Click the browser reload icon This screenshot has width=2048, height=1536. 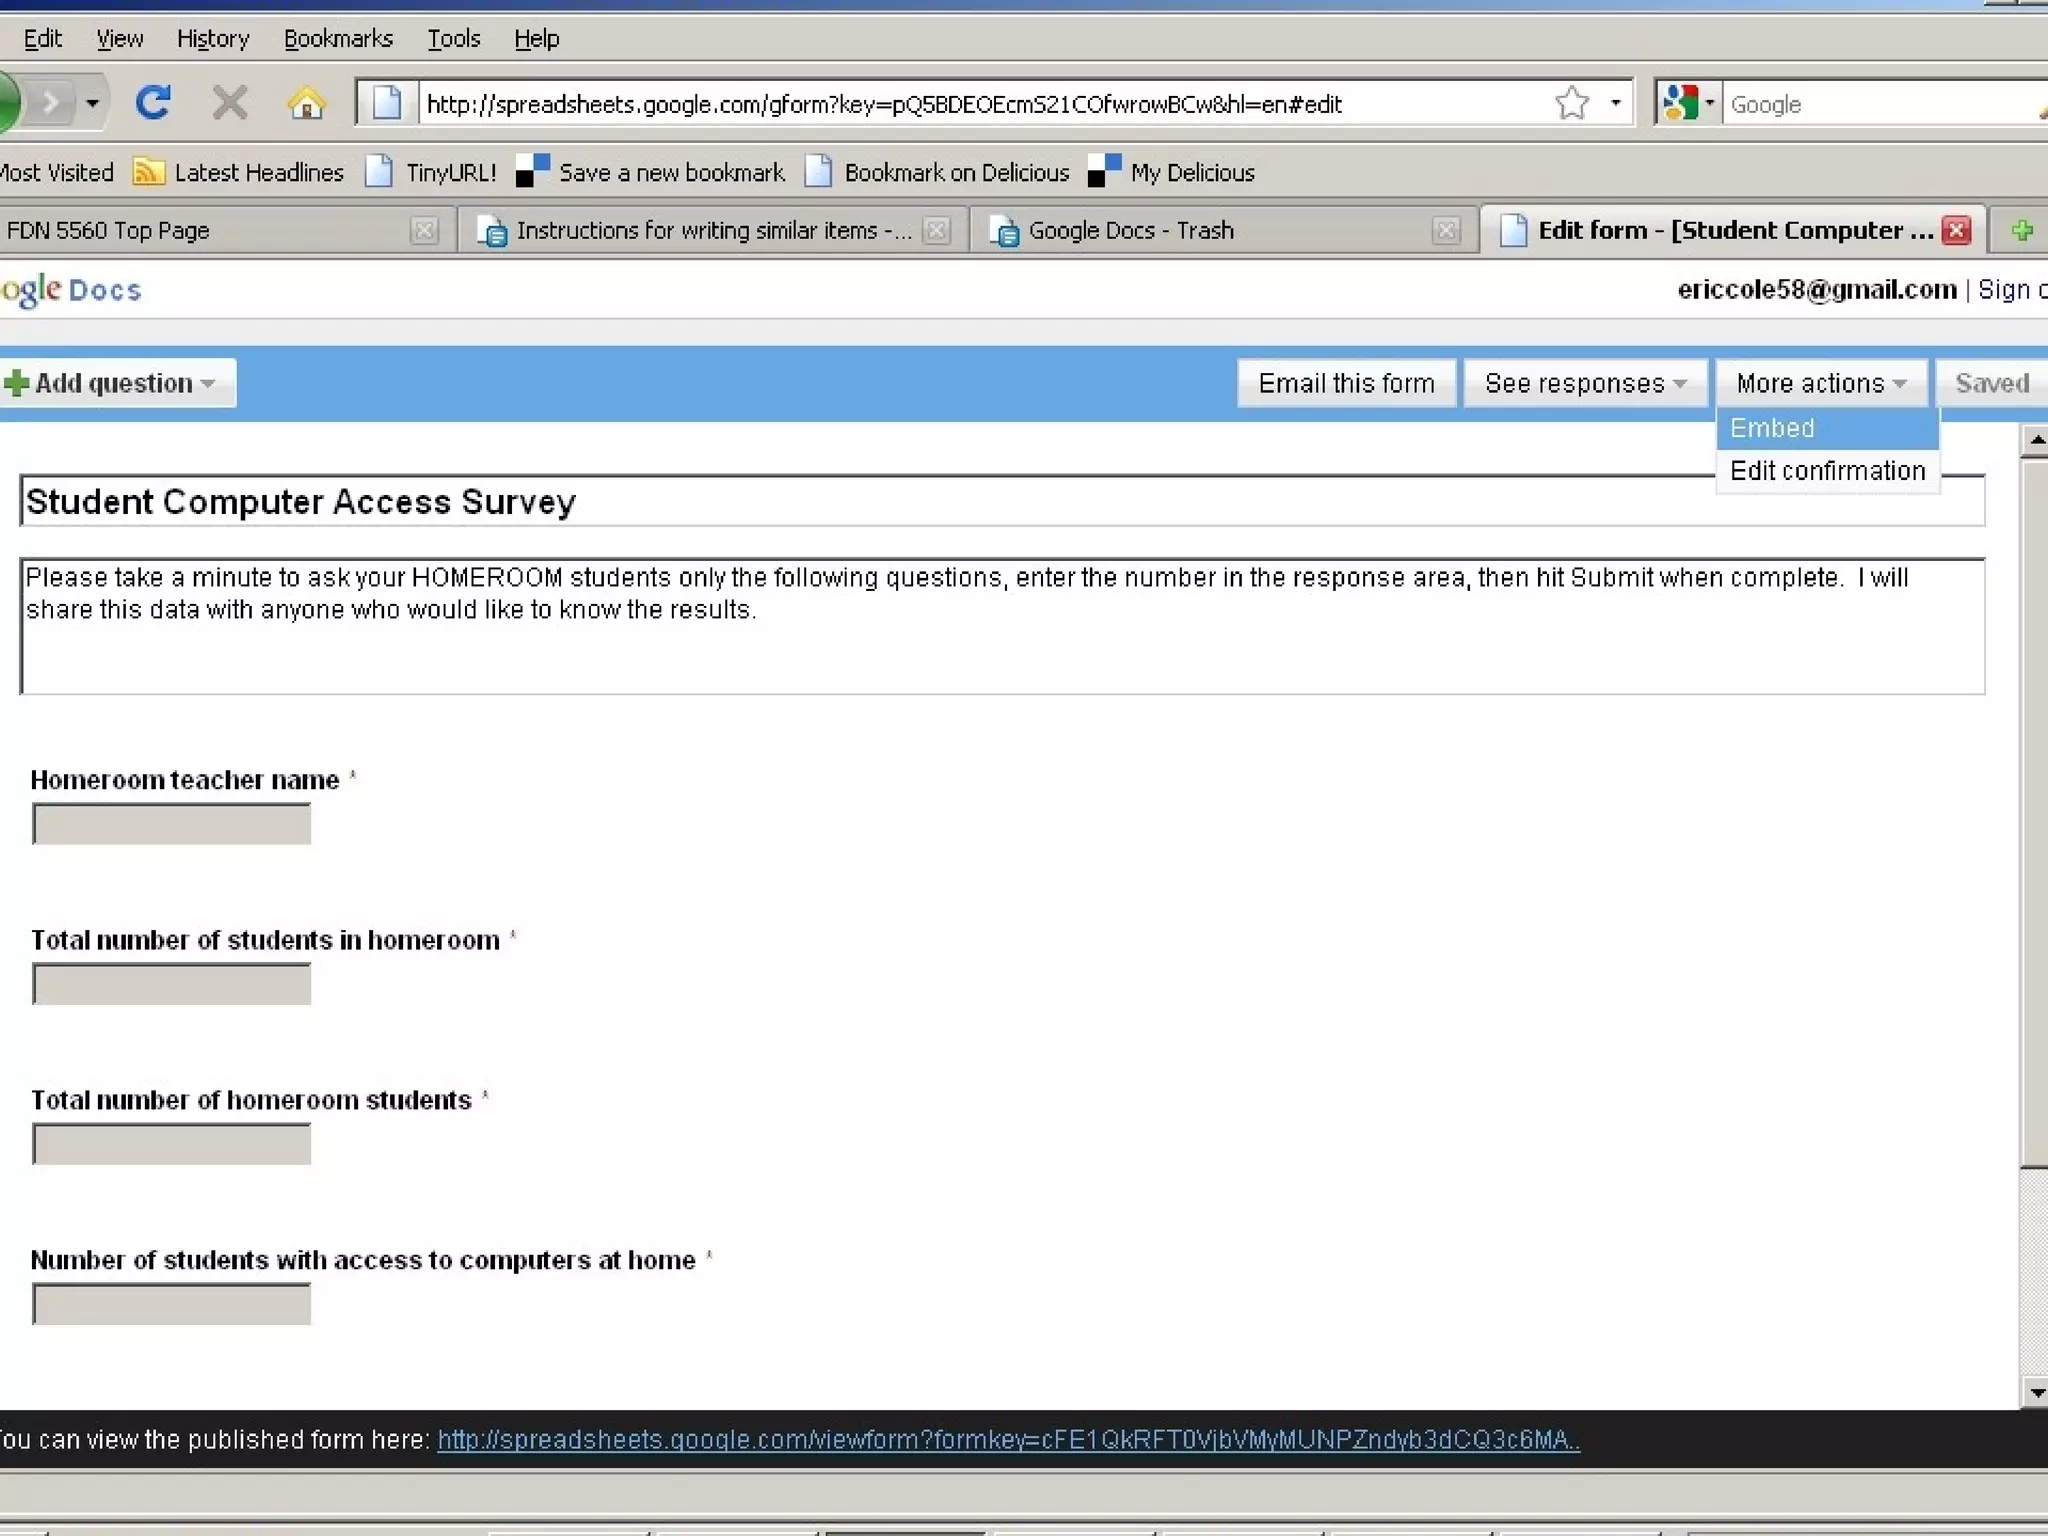coord(152,103)
